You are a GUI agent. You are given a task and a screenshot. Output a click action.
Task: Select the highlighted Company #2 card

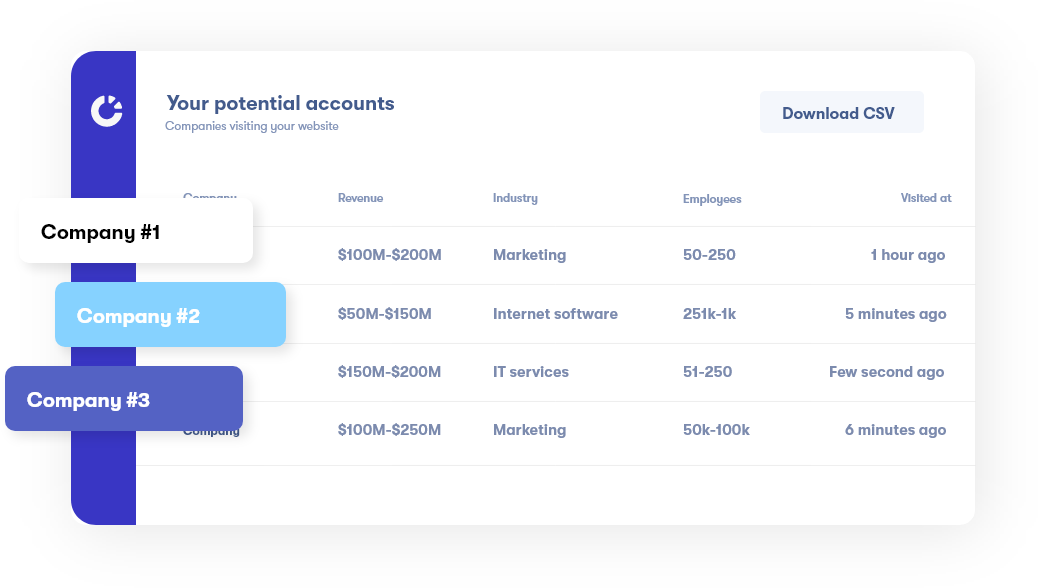tap(169, 315)
